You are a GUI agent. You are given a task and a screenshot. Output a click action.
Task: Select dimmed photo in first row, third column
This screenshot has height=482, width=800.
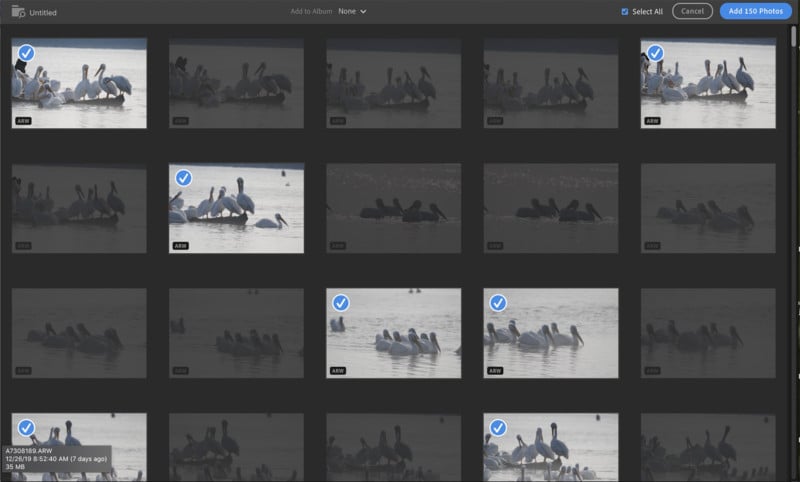pos(393,83)
